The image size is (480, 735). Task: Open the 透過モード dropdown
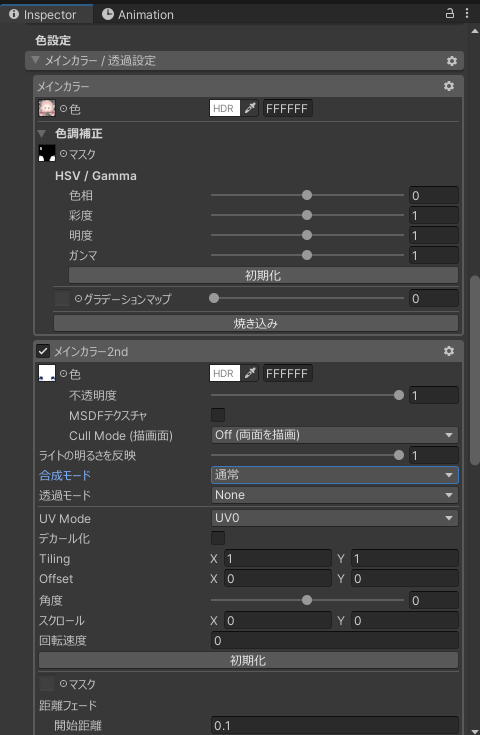[x=335, y=495]
